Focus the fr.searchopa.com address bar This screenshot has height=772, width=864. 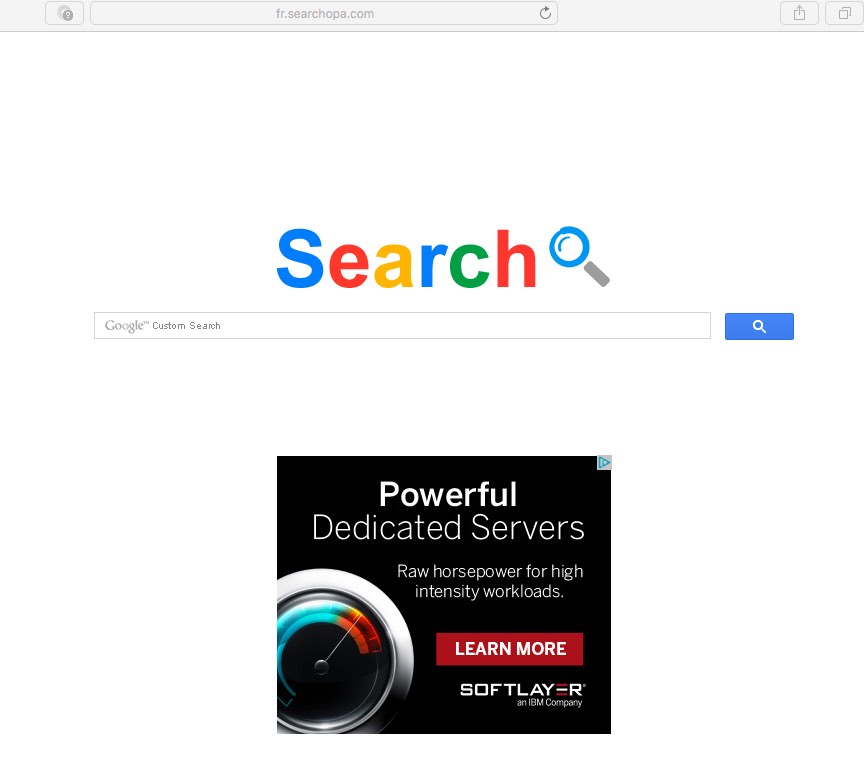[x=324, y=13]
